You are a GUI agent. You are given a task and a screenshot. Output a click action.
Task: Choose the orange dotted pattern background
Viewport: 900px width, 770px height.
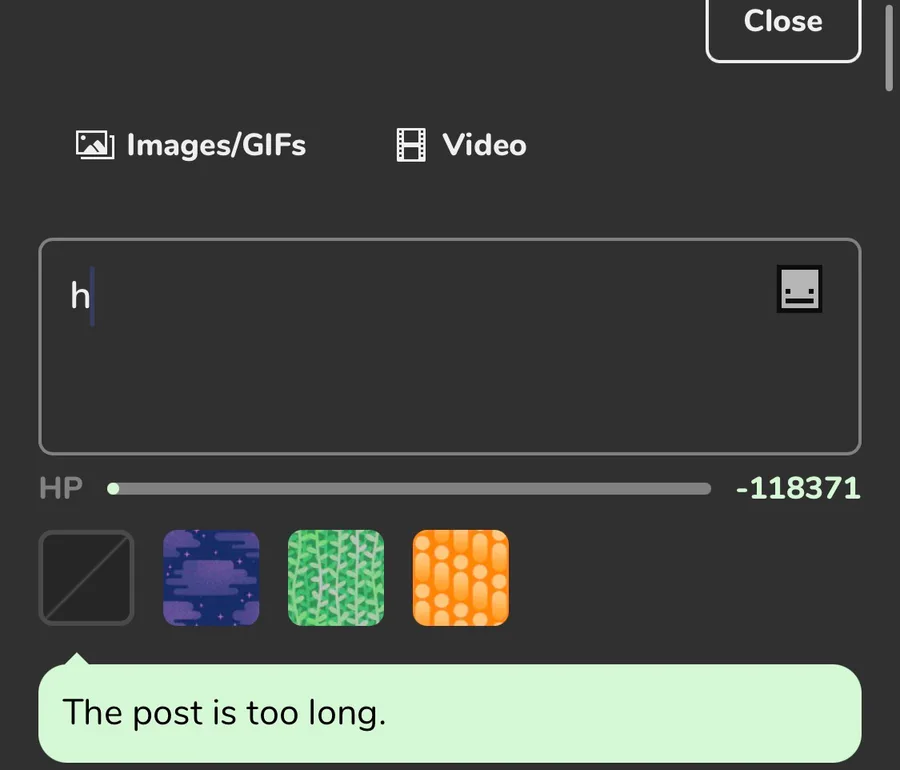point(461,578)
